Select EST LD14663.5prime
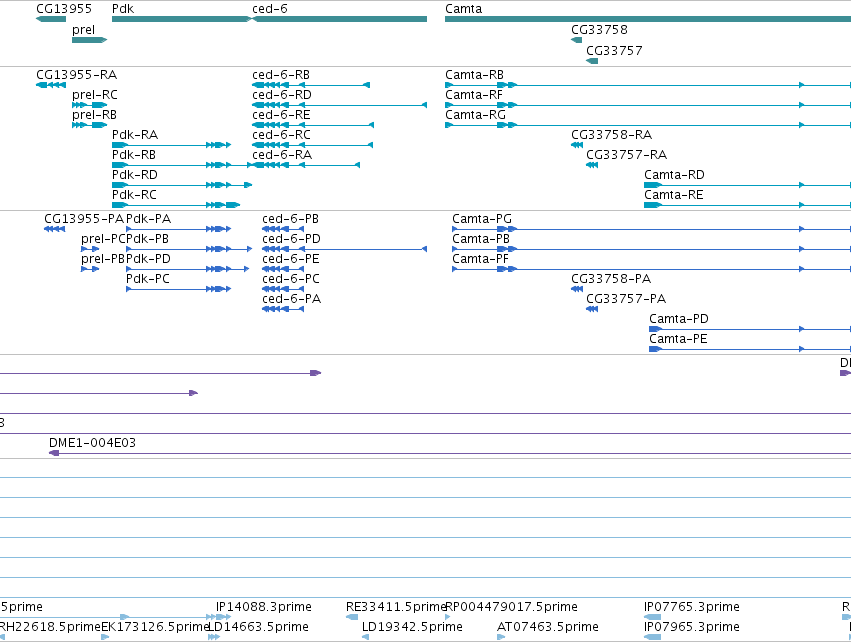Image resolution: width=851 pixels, height=642 pixels. coord(258,627)
